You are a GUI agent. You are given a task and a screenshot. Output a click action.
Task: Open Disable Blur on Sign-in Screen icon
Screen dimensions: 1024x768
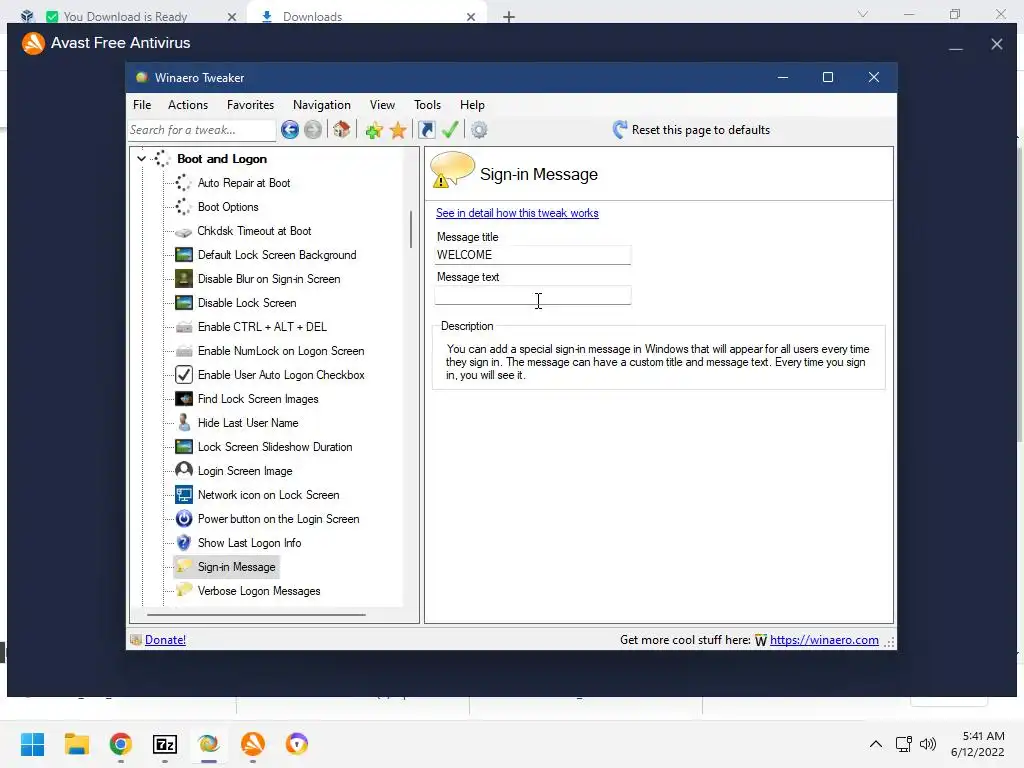coord(184,279)
